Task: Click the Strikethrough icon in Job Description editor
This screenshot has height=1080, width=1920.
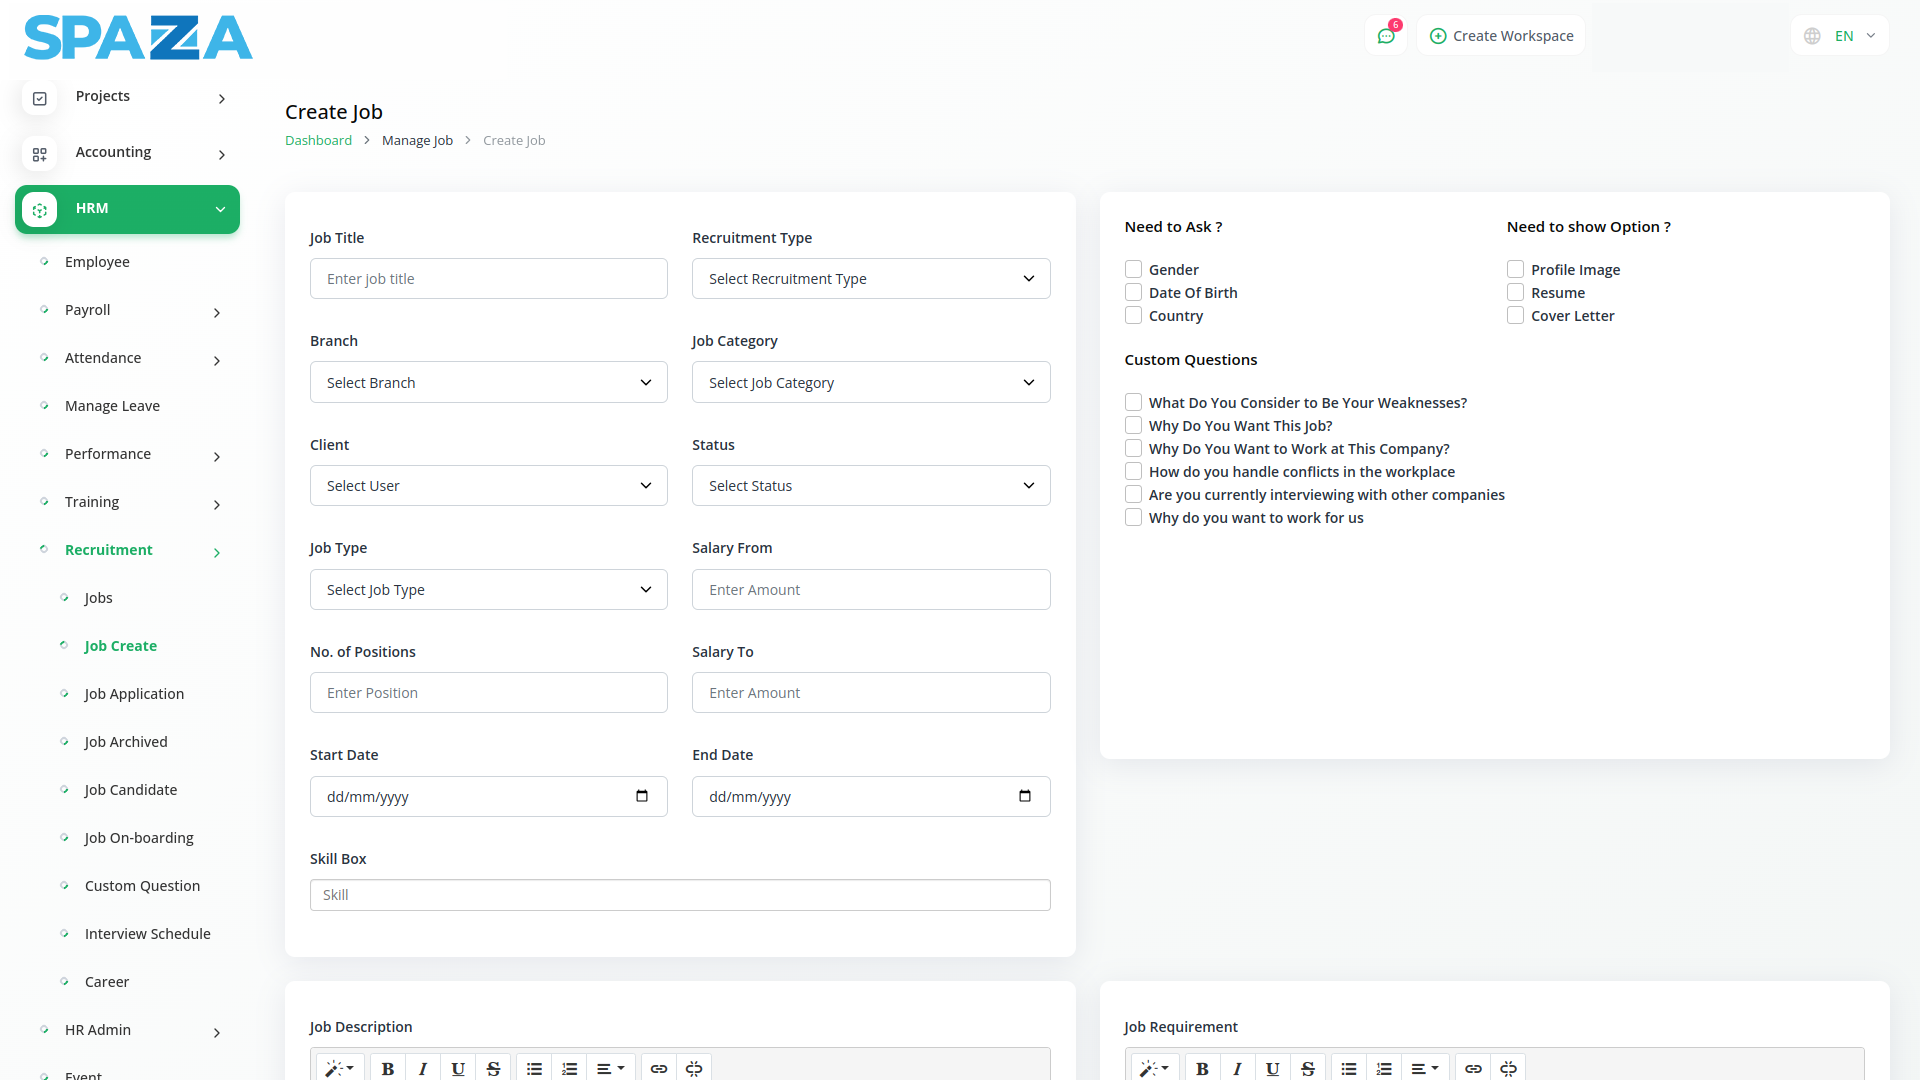Action: point(493,1068)
